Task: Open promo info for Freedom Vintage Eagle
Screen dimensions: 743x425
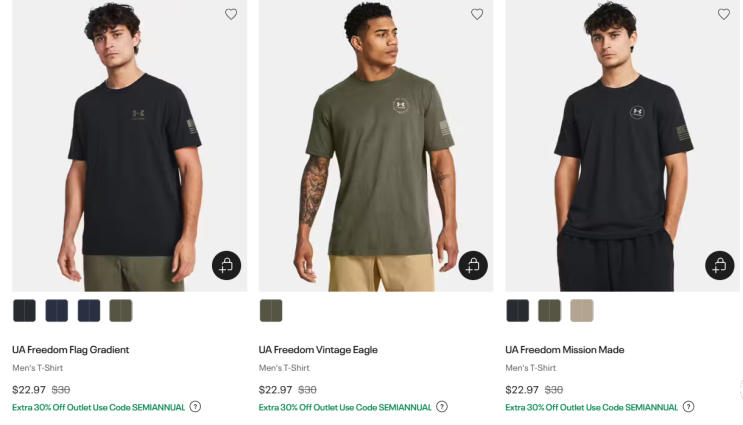Action: coord(442,407)
